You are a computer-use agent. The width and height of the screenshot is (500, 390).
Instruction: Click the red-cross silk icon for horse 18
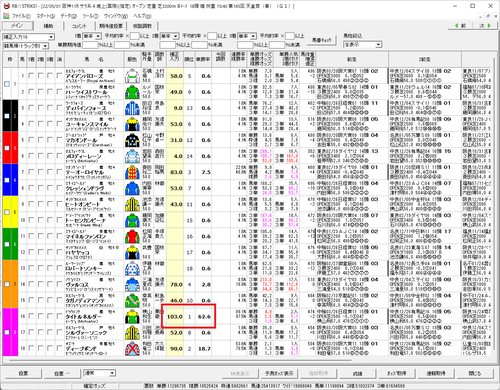tap(132, 348)
